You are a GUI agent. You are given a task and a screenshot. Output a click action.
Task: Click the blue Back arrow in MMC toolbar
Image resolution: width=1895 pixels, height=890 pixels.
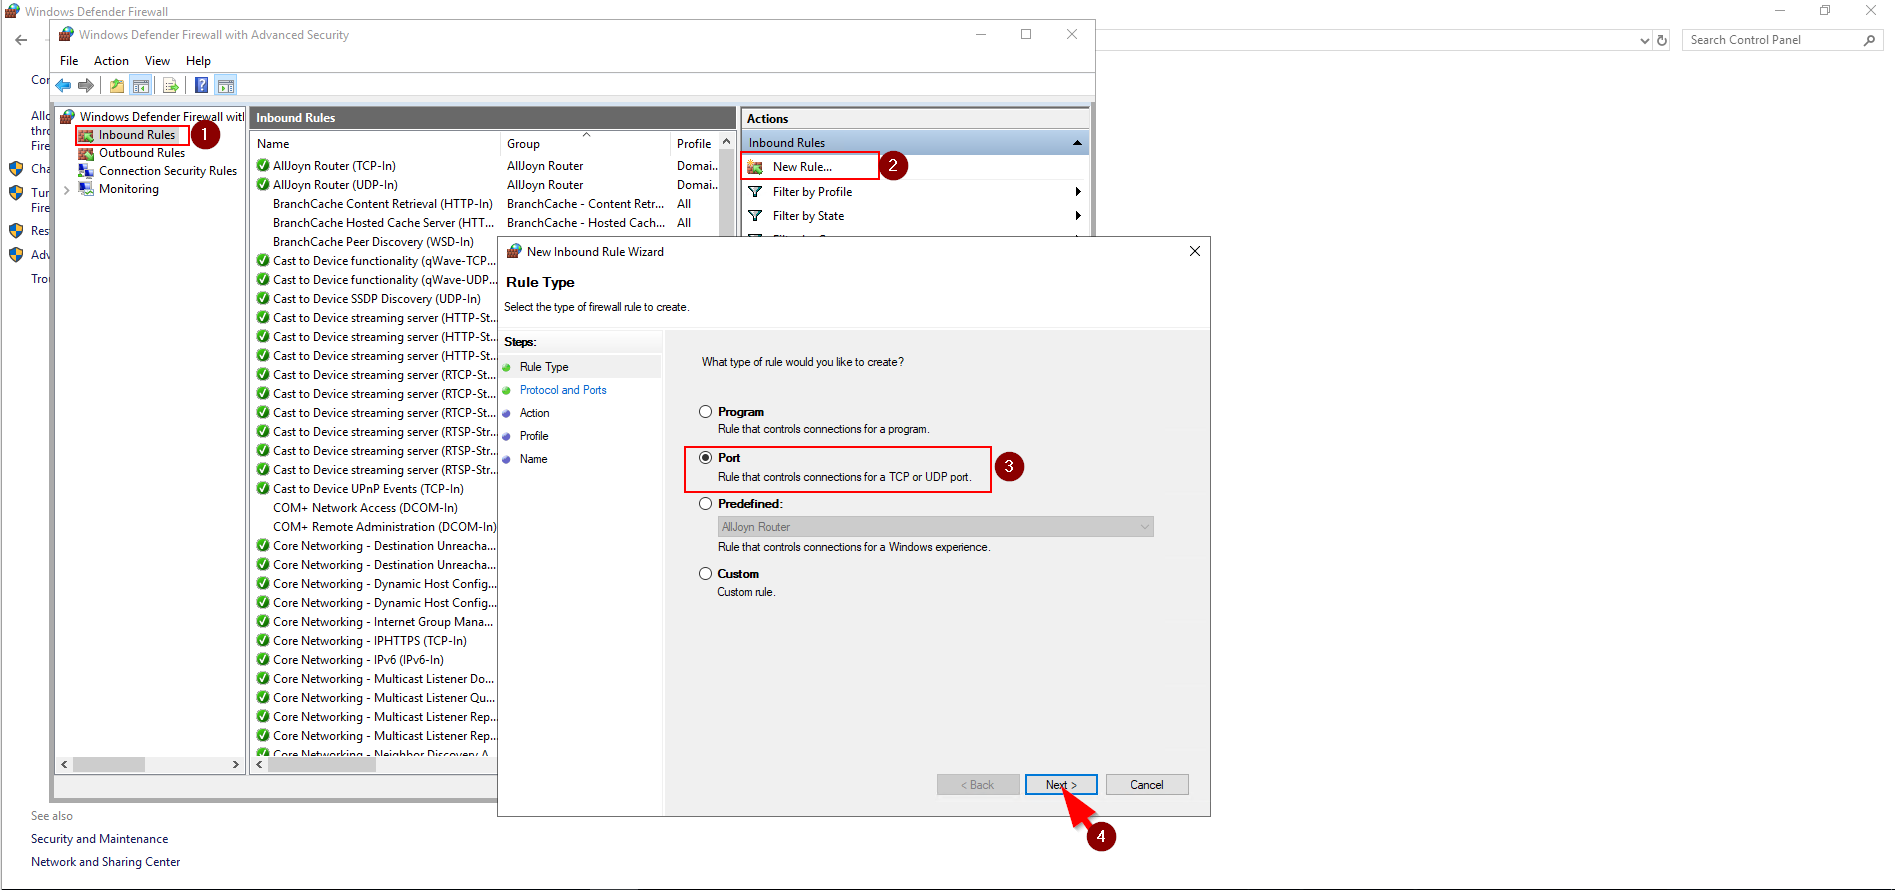point(64,86)
